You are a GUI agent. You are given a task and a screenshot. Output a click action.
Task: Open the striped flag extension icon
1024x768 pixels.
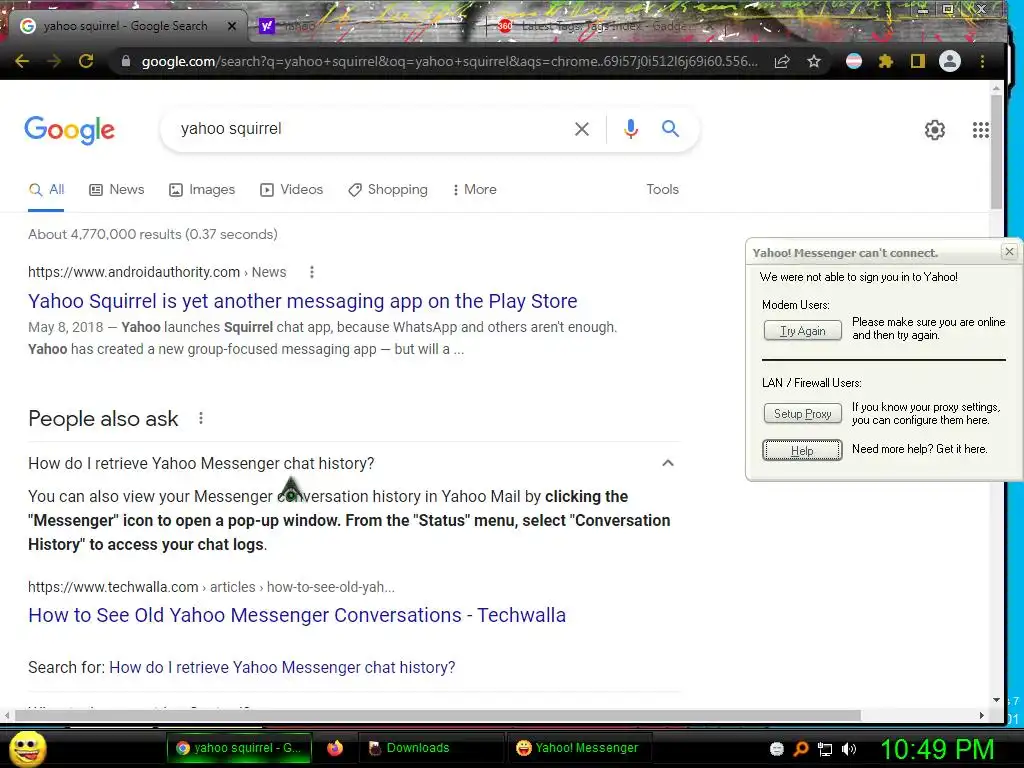click(854, 61)
